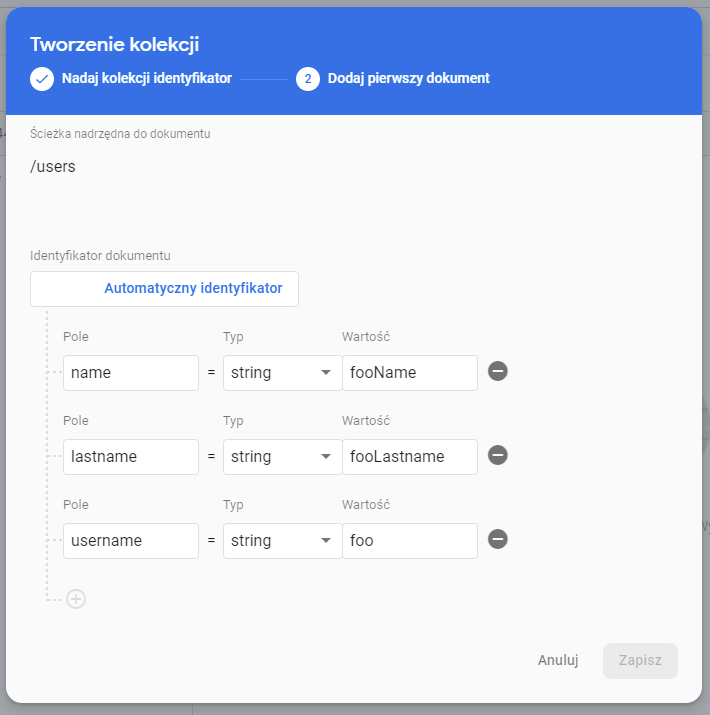This screenshot has height=715, width=710.
Task: Open type dropdown for username field
Action: click(x=282, y=541)
